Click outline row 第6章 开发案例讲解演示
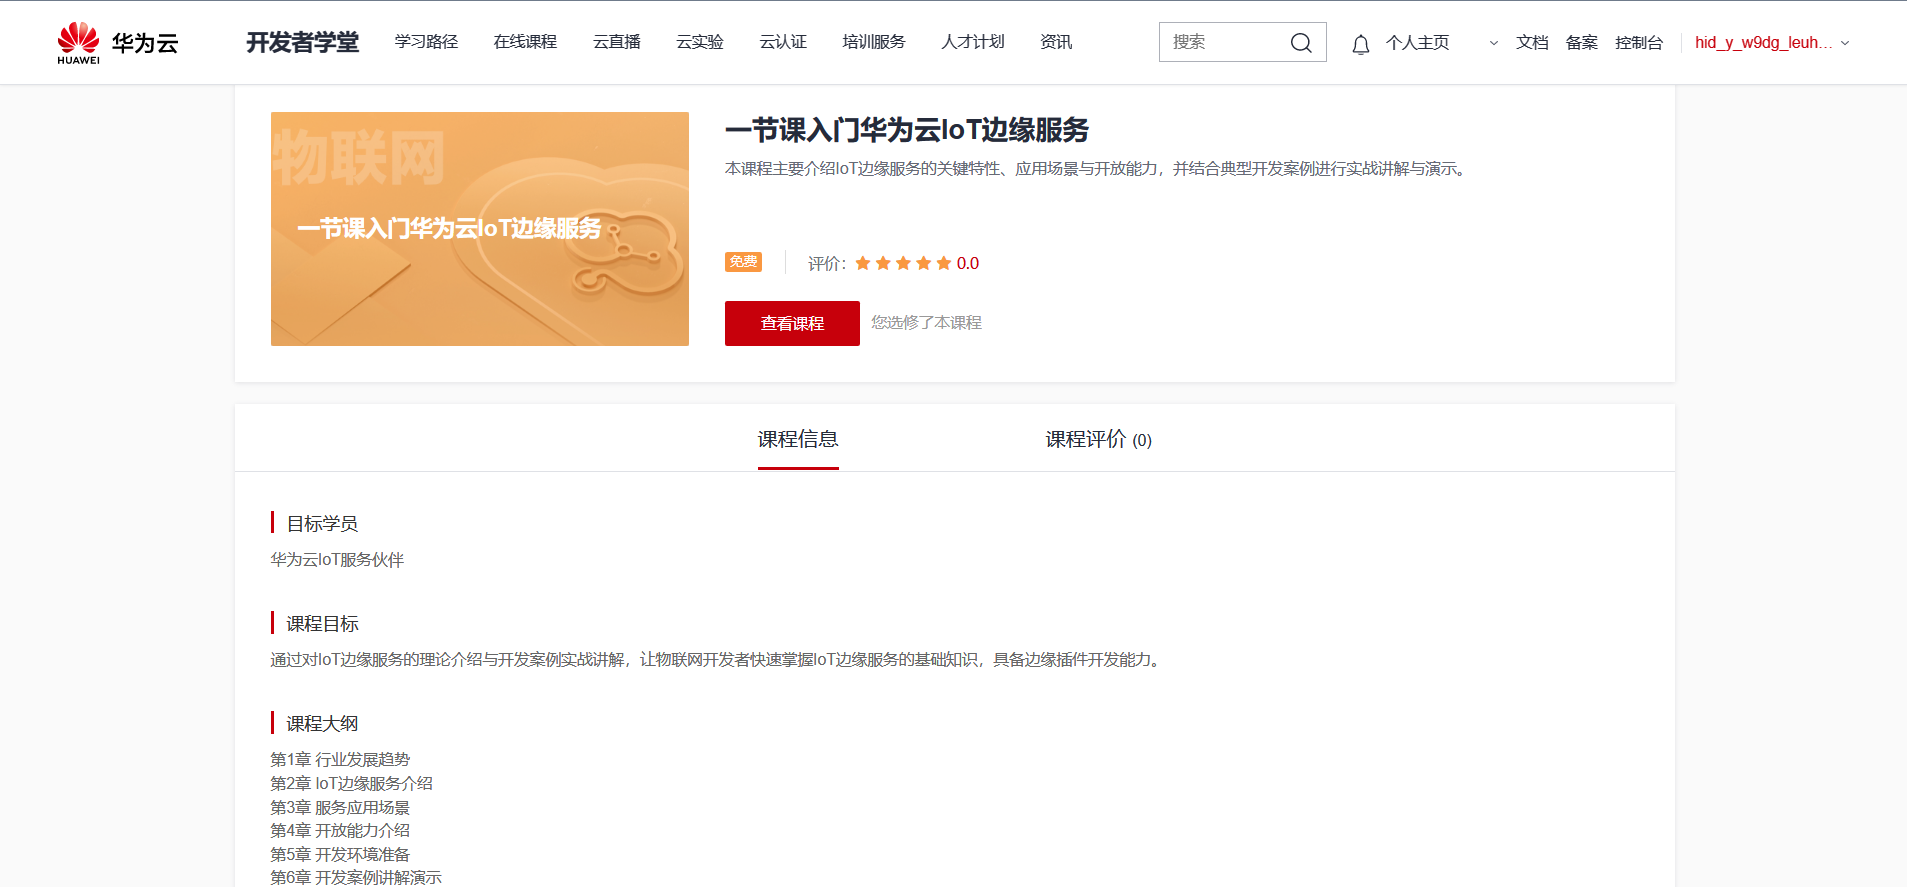 356,877
